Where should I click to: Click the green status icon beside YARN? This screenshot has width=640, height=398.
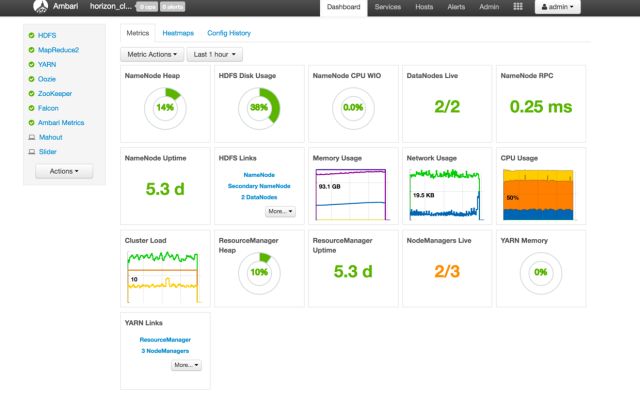[x=31, y=64]
